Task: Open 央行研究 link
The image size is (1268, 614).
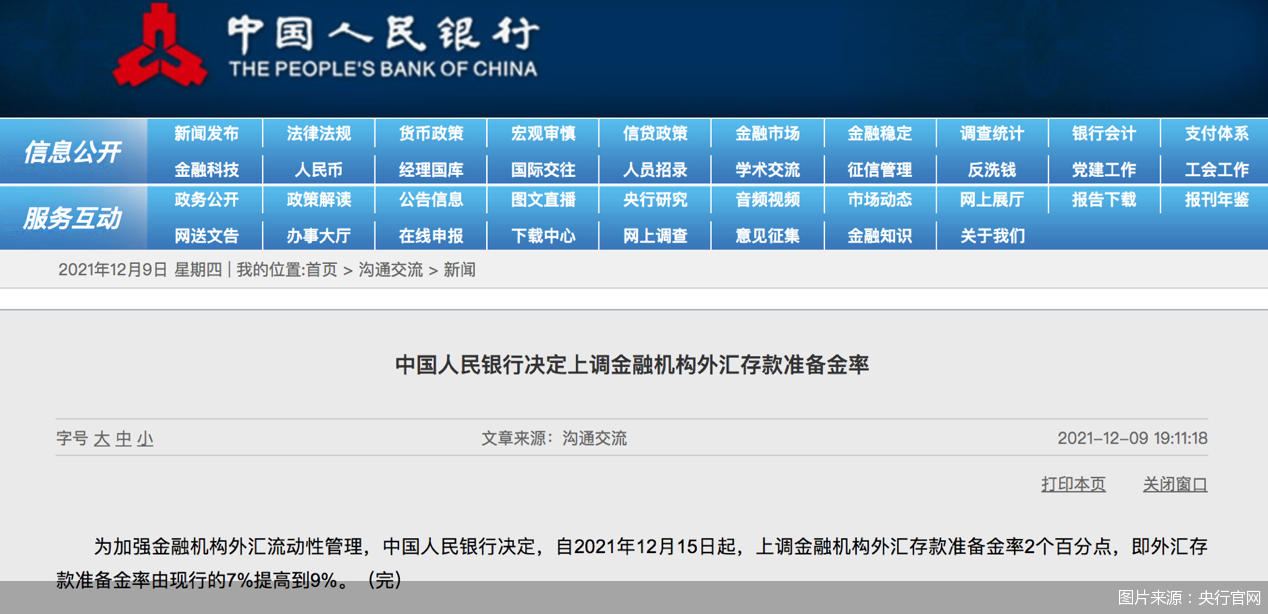Action: point(655,200)
